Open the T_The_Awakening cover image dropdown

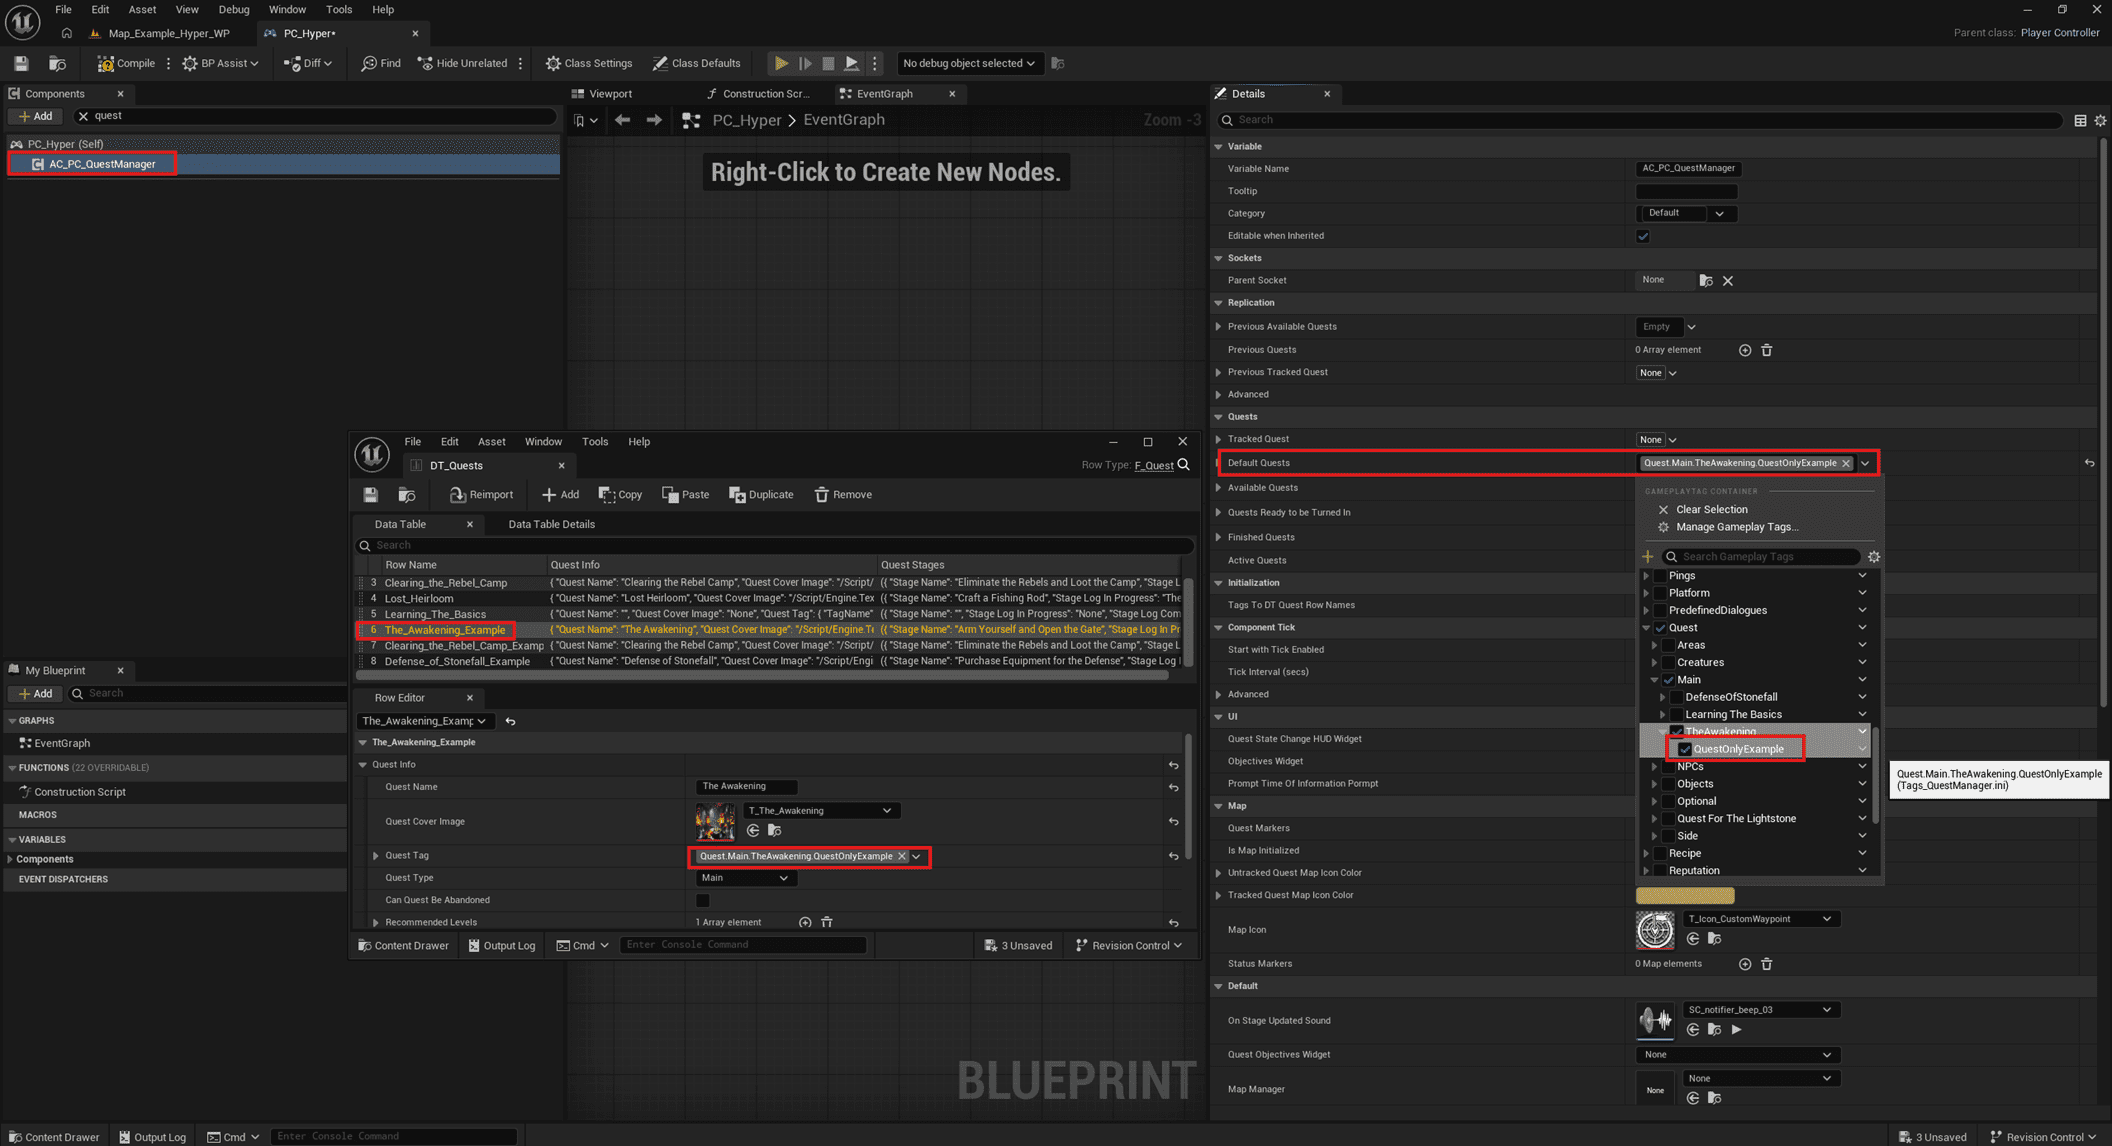(x=820, y=811)
